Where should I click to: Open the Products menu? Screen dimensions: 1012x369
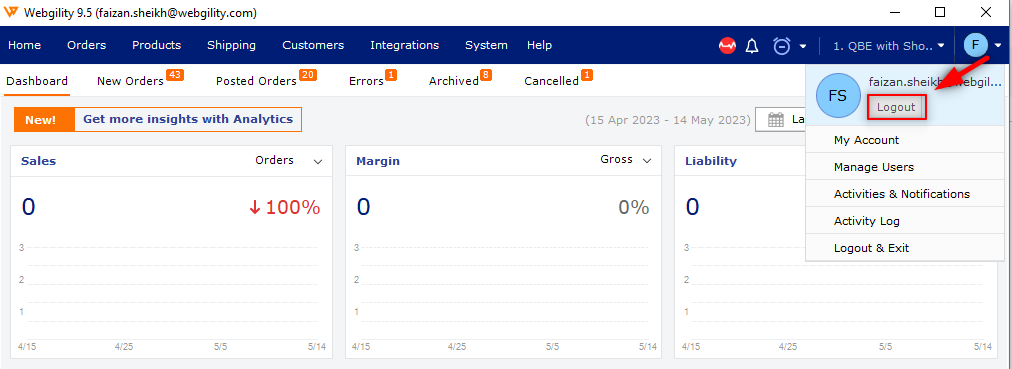[x=156, y=45]
